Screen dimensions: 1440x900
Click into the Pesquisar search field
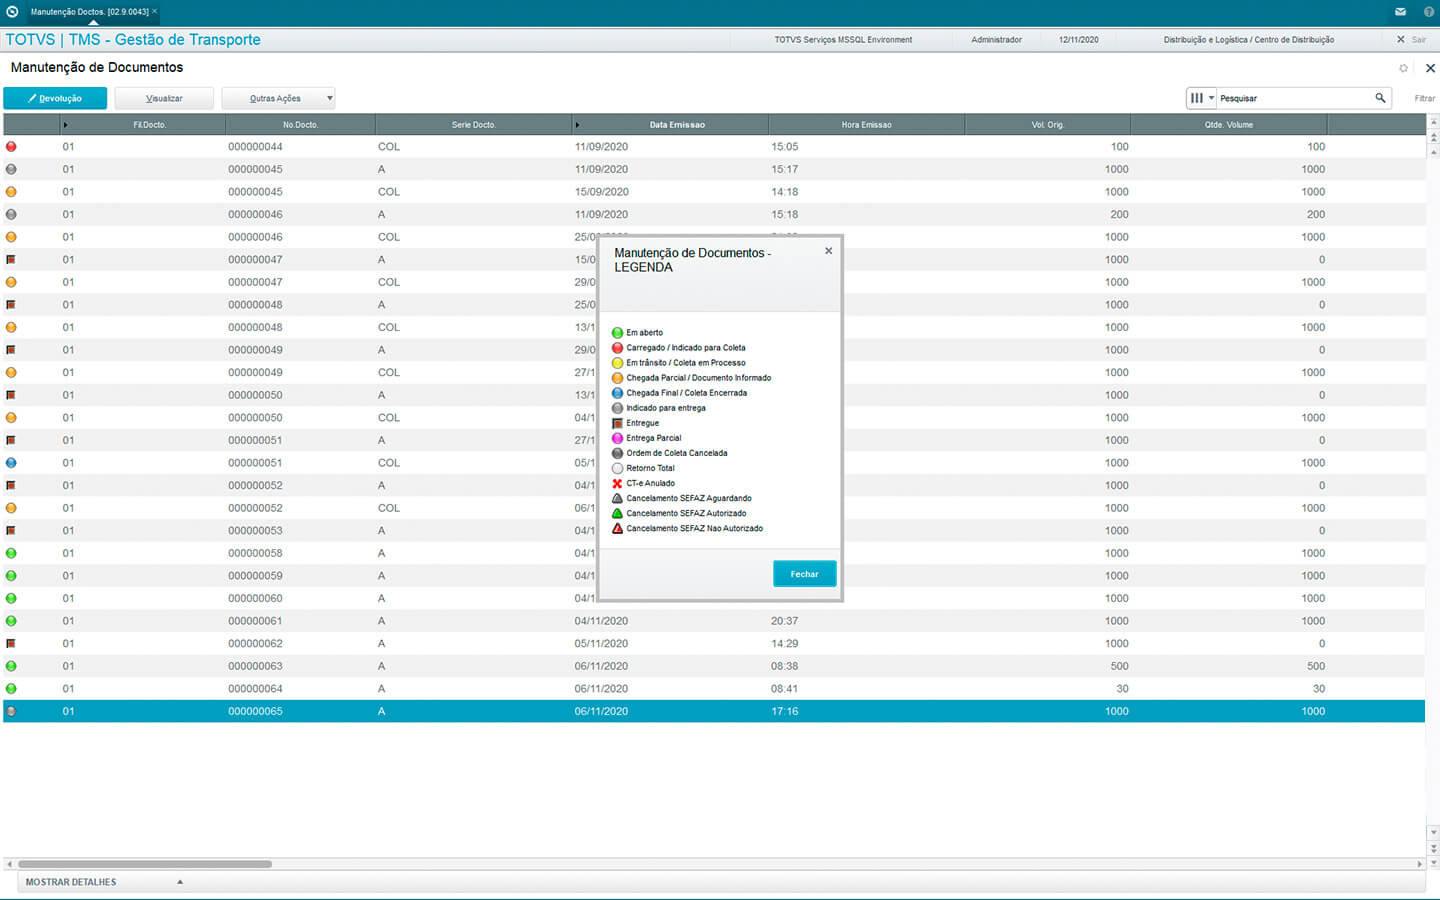click(x=1292, y=98)
